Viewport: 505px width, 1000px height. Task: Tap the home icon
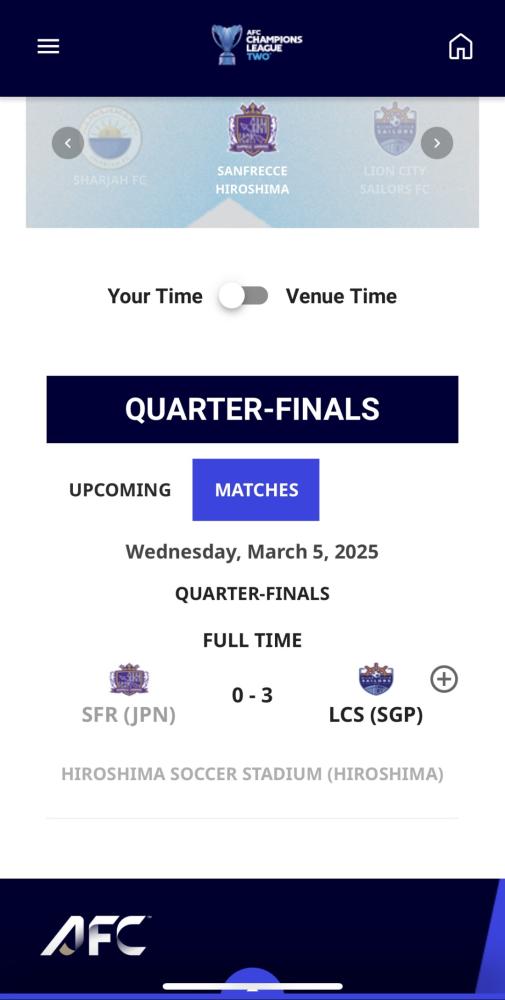[x=460, y=47]
